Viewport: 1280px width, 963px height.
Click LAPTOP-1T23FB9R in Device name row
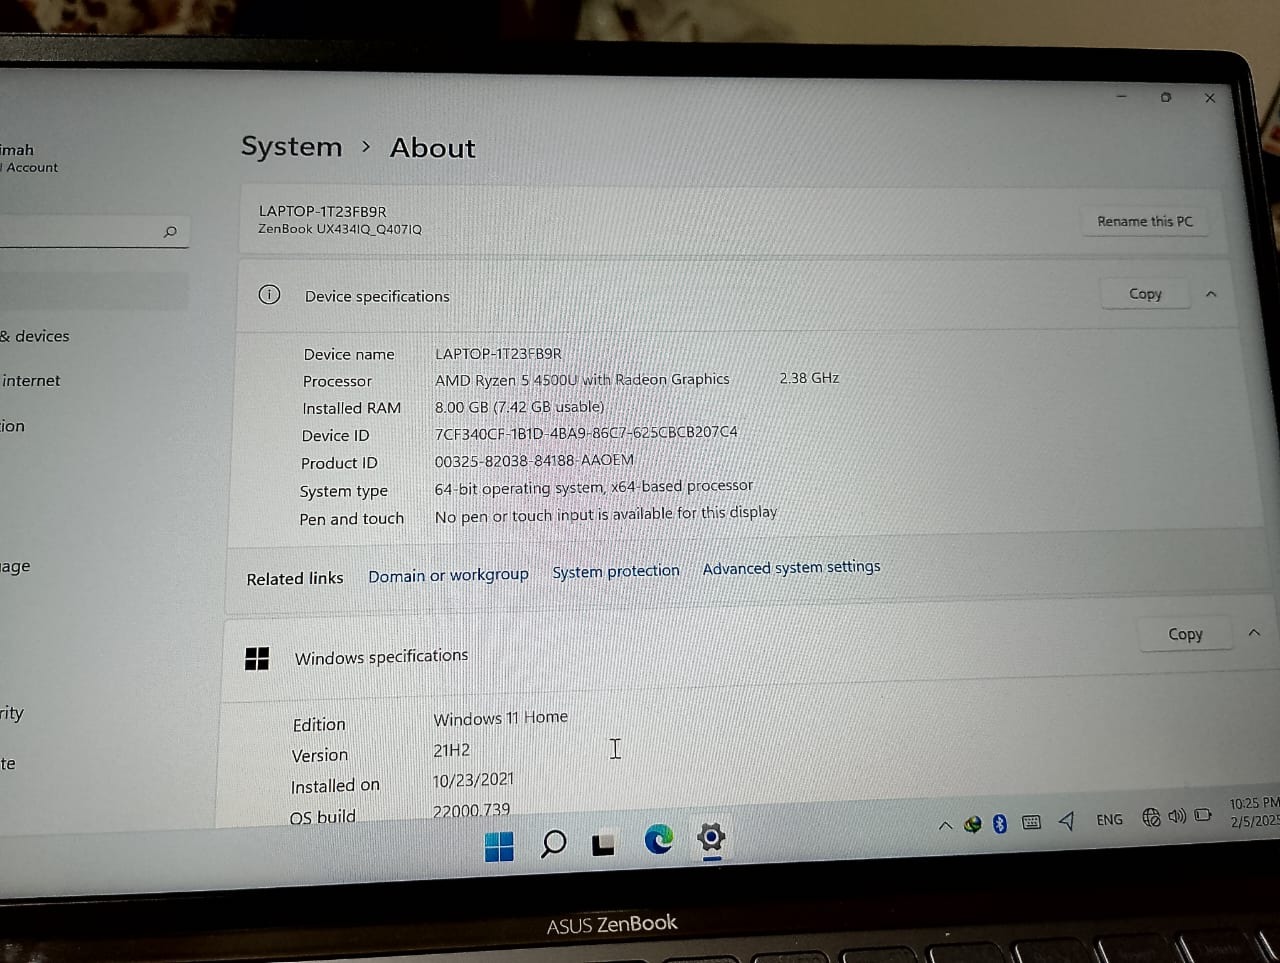(498, 354)
